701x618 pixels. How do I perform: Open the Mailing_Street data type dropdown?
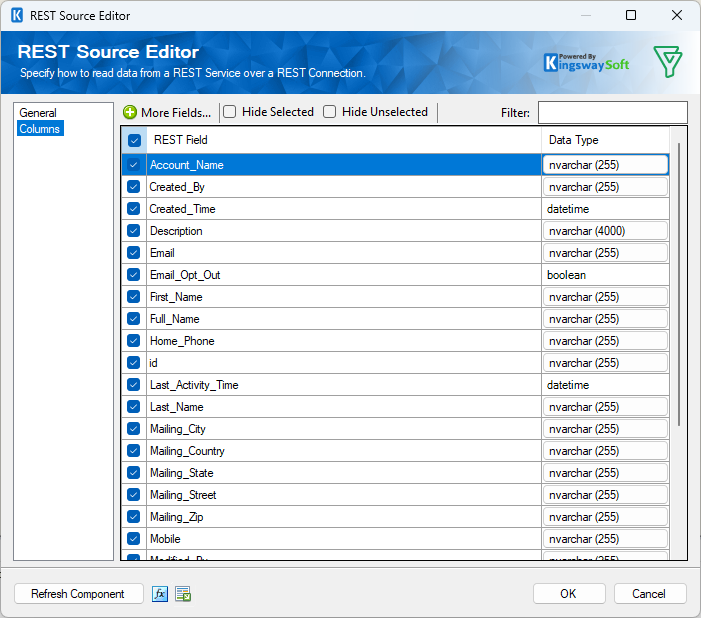[605, 495]
